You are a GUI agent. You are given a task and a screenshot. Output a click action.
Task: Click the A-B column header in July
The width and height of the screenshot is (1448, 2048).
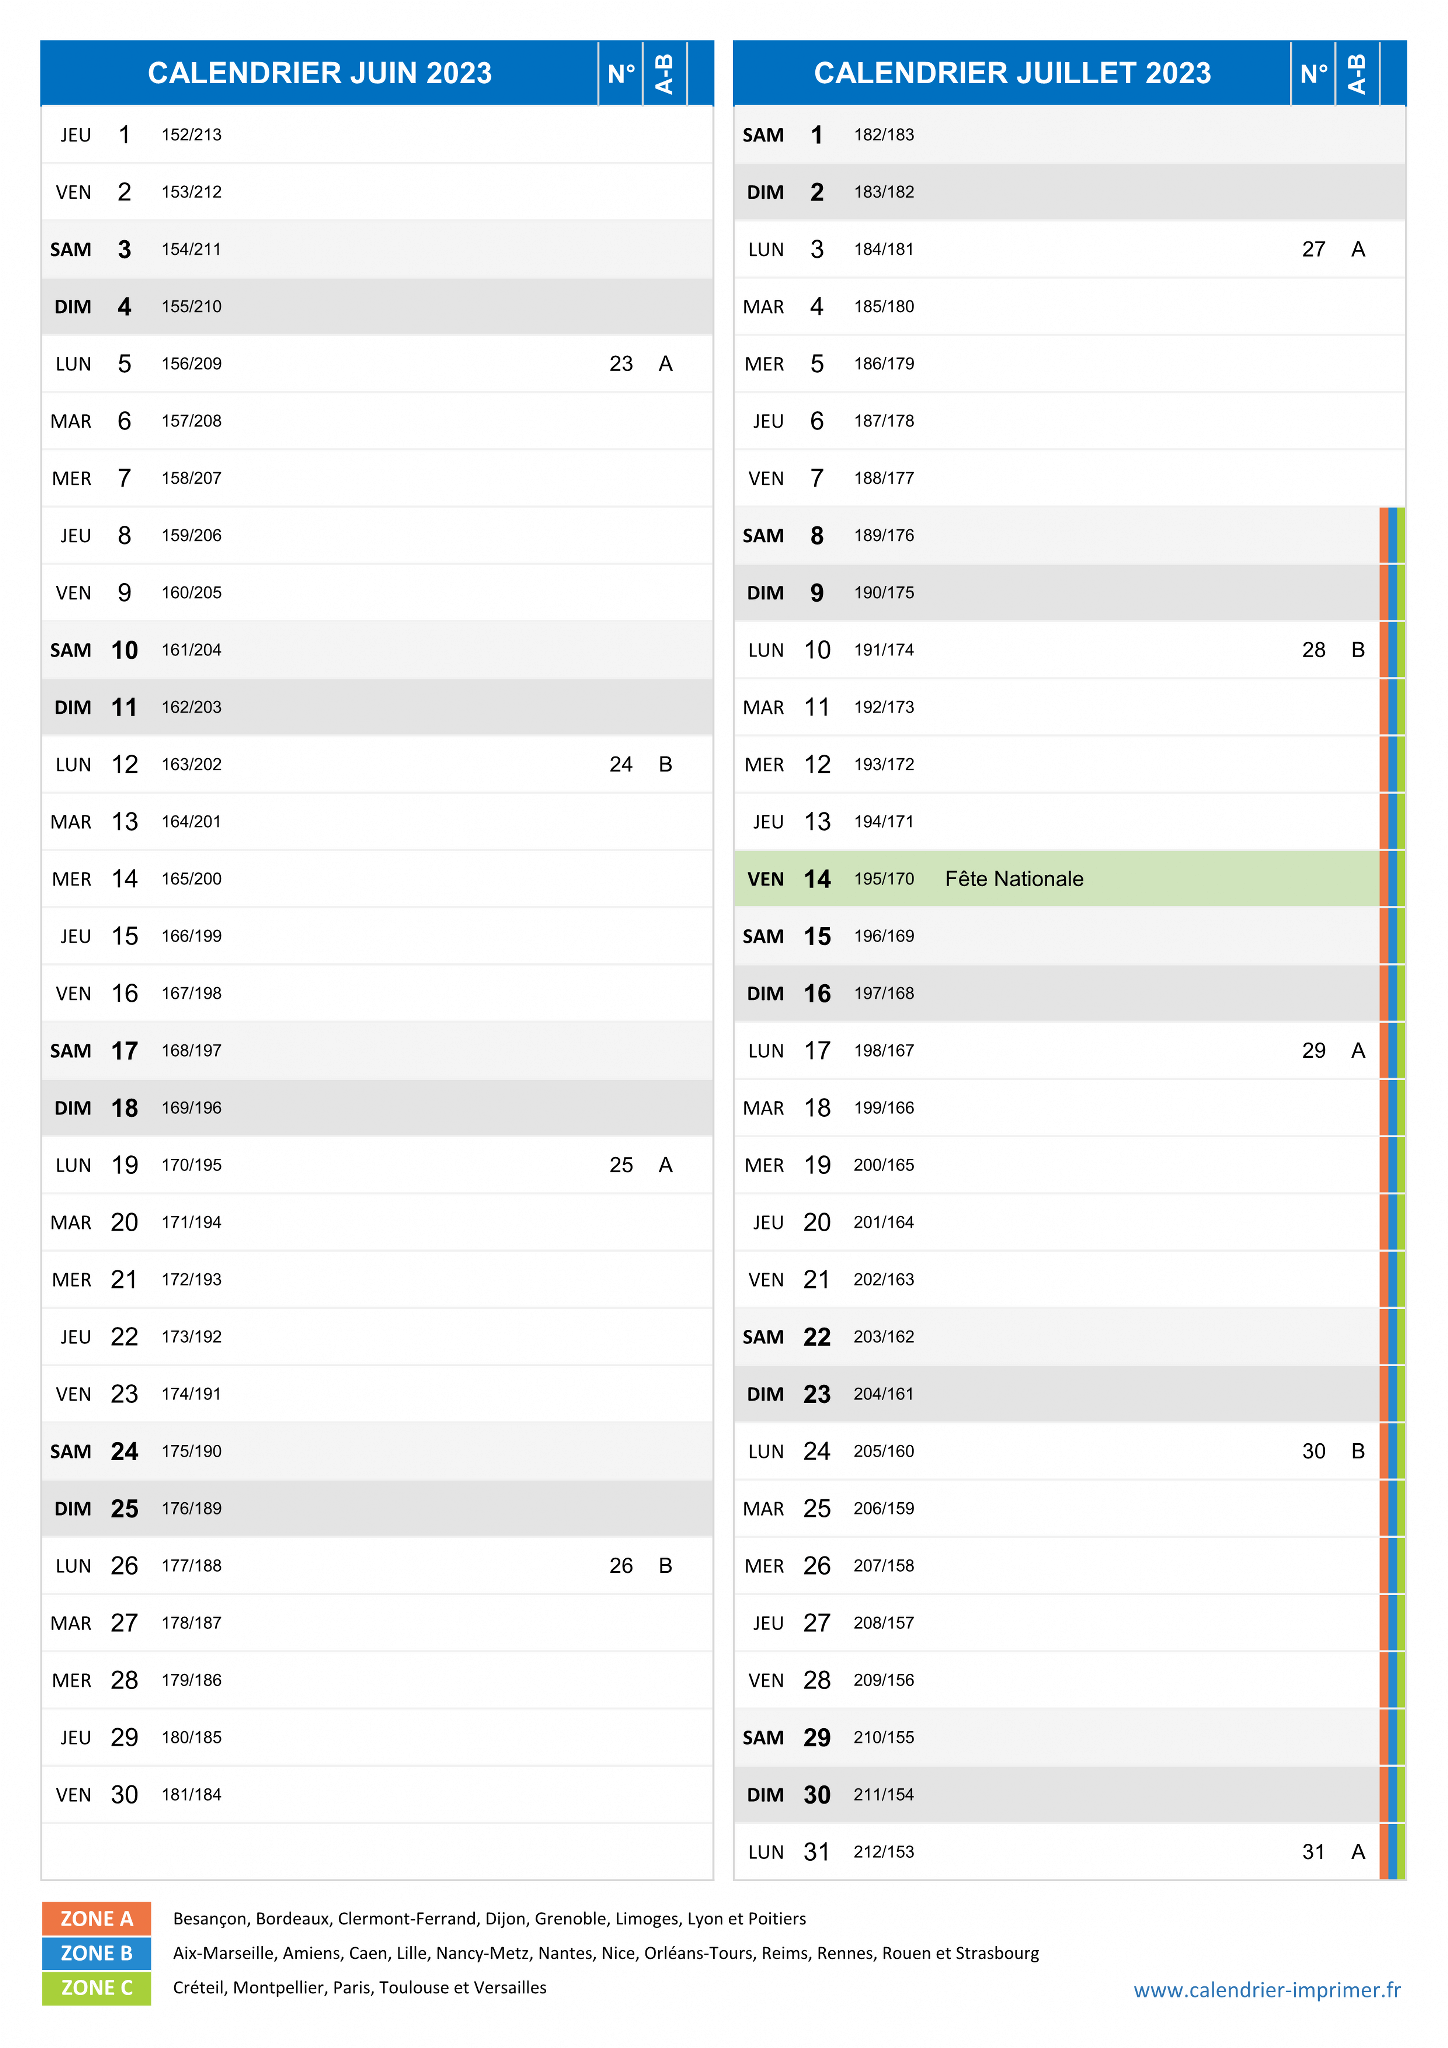(1357, 73)
